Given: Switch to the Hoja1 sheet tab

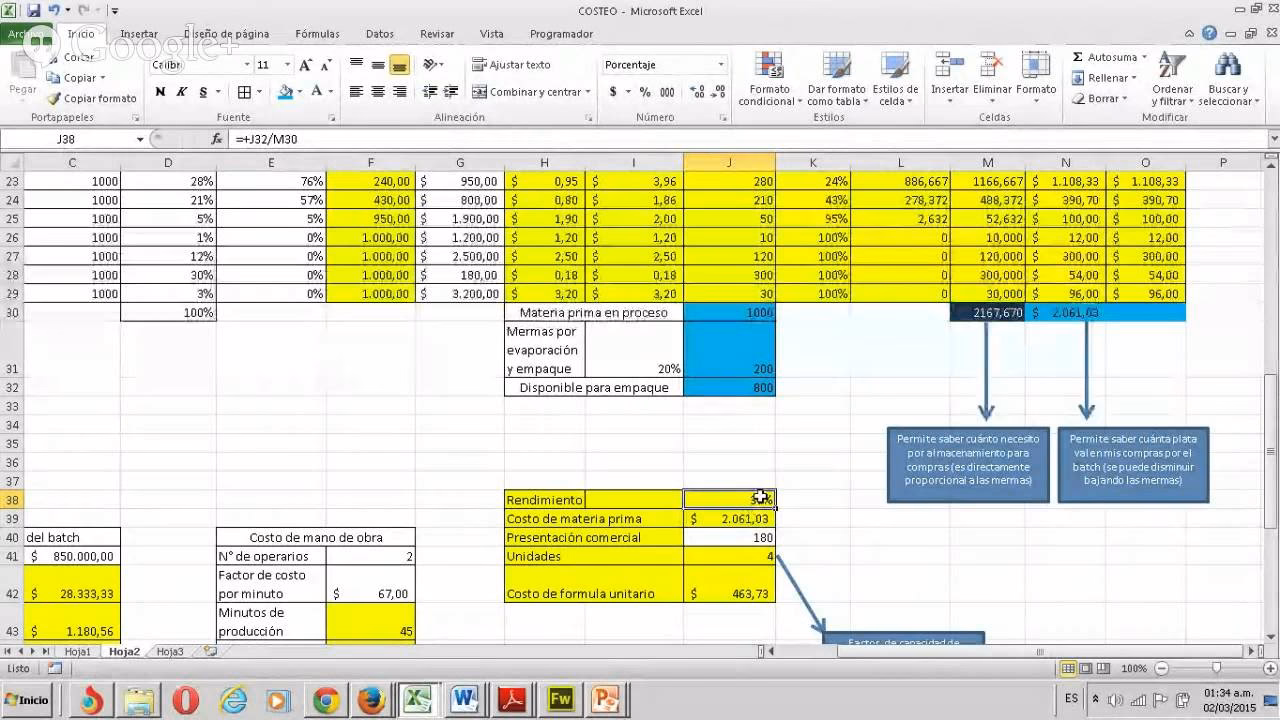Looking at the screenshot, I should (x=77, y=651).
